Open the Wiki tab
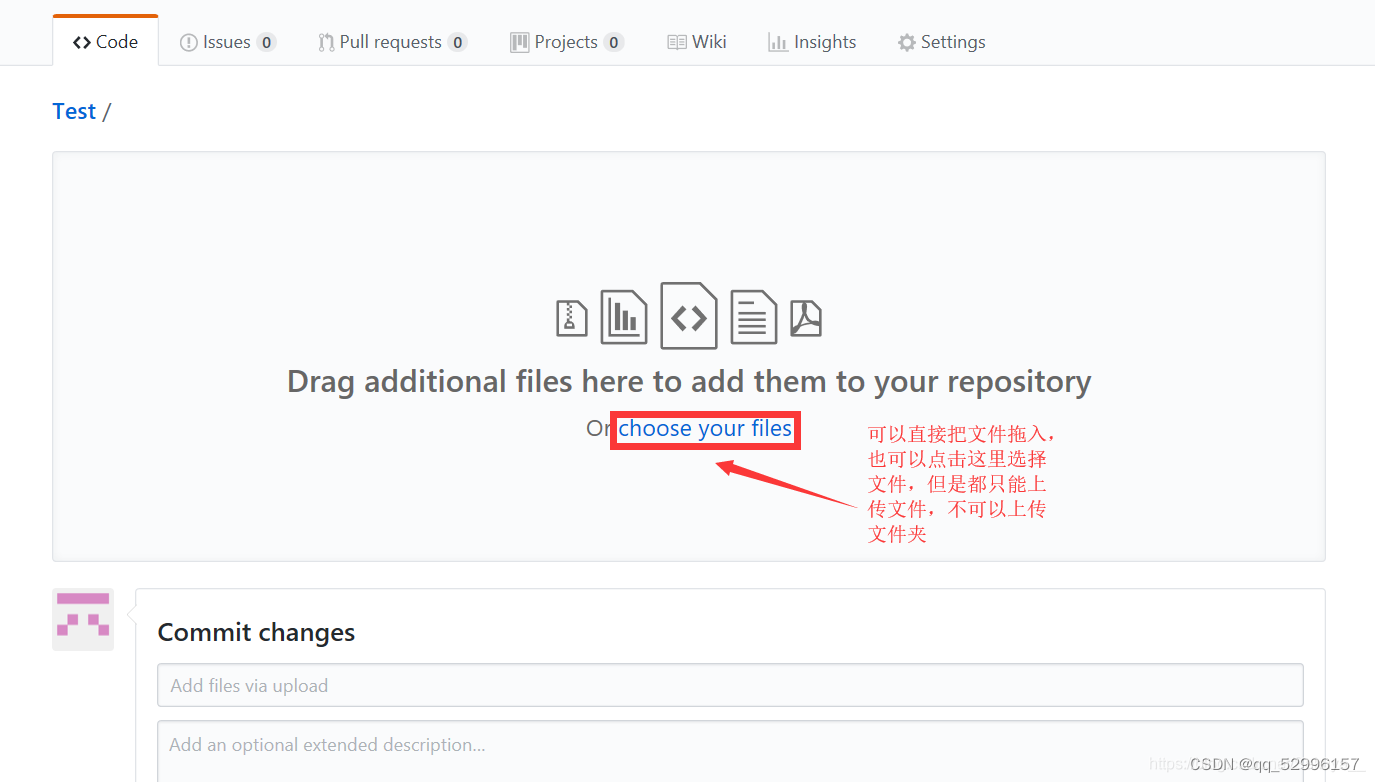The image size is (1375, 782). click(697, 42)
